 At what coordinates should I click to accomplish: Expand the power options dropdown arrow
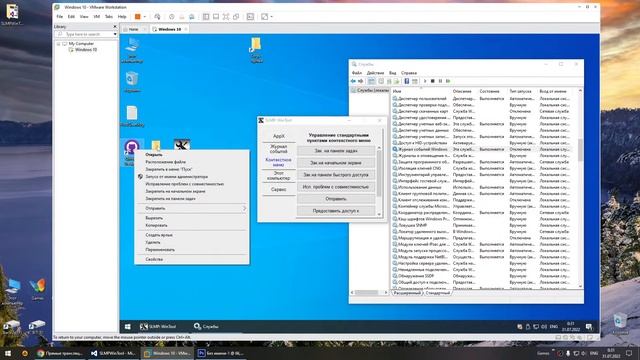pos(144,17)
